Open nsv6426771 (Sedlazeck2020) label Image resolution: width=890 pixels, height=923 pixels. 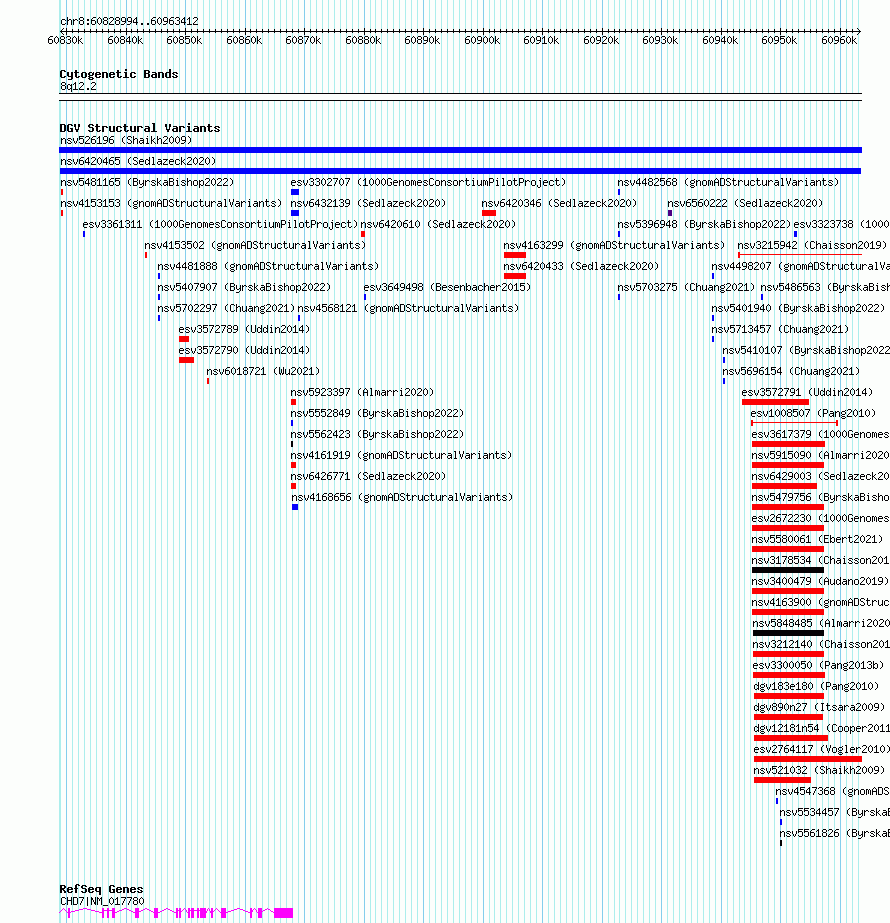tap(368, 476)
